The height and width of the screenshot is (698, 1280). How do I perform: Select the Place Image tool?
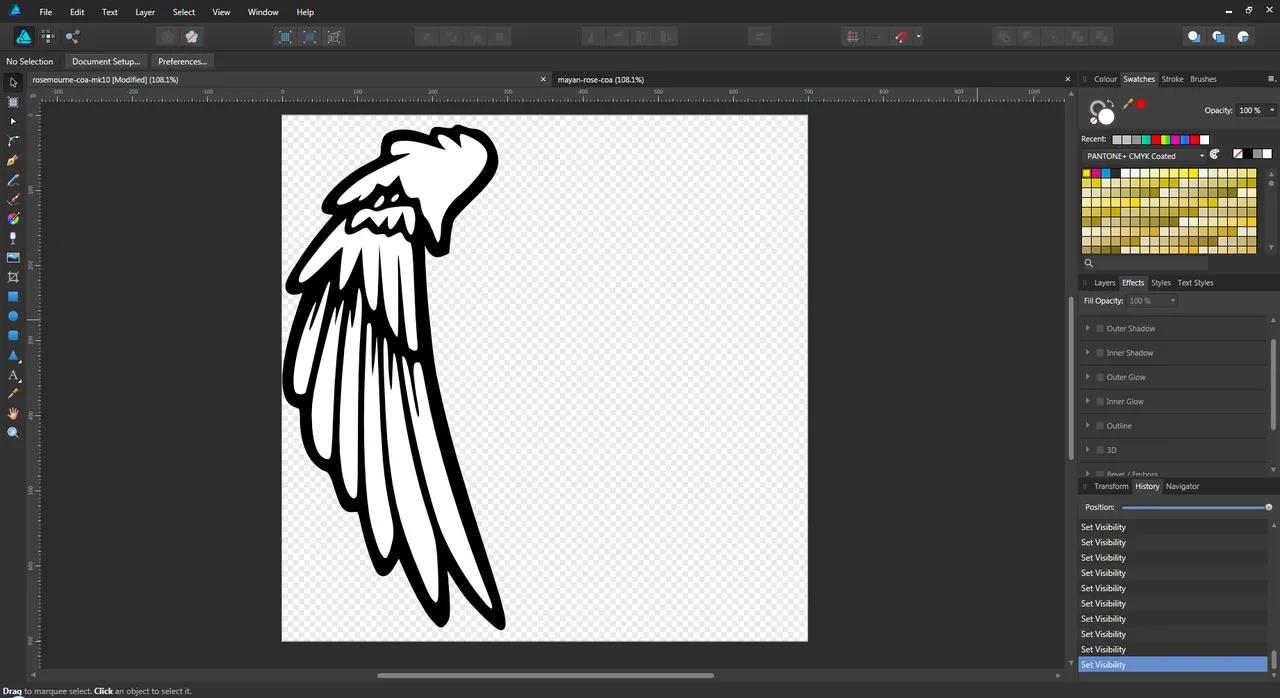(13, 257)
